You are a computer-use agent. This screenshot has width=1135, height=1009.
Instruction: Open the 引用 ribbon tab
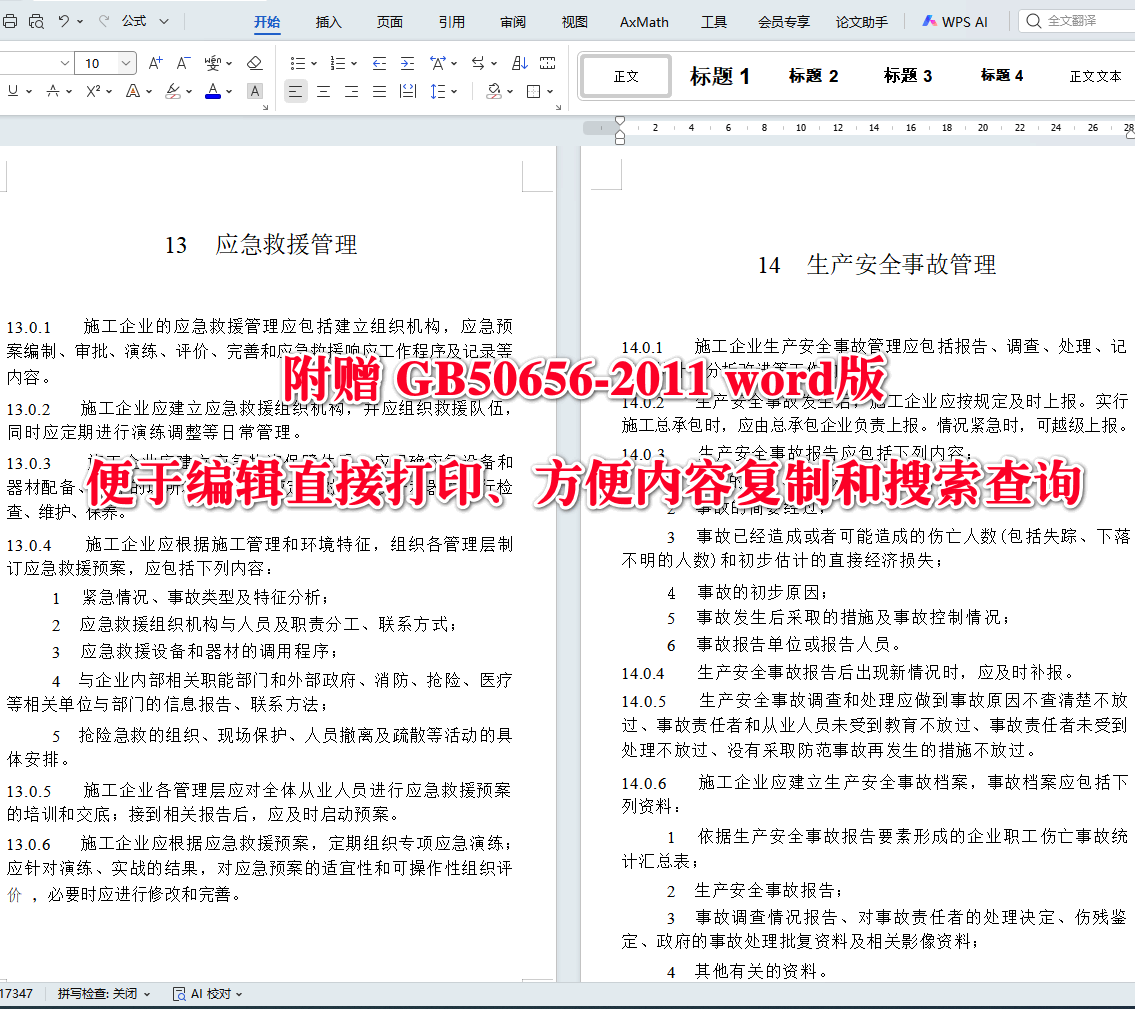[452, 22]
